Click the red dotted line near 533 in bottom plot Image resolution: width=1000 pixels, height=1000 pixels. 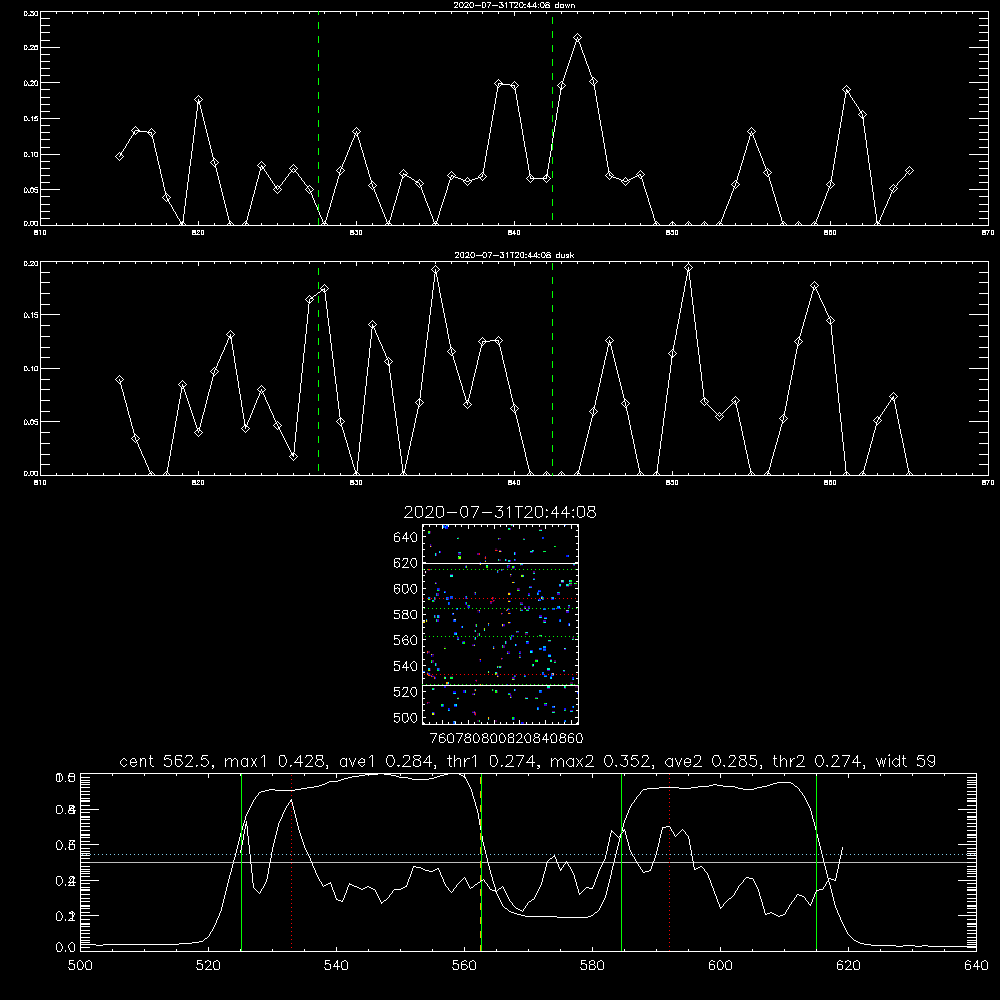291,862
